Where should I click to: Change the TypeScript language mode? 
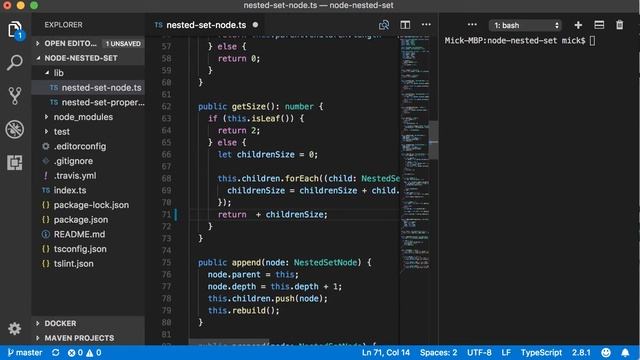pyautogui.click(x=541, y=353)
